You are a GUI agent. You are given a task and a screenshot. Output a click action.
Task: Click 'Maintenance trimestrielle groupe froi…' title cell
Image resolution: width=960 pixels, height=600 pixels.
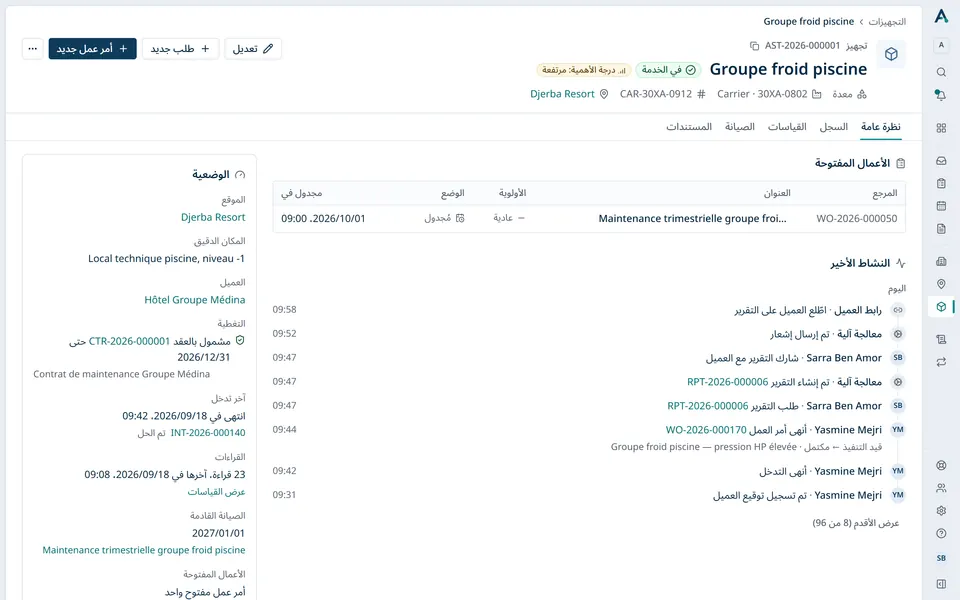tap(692, 219)
